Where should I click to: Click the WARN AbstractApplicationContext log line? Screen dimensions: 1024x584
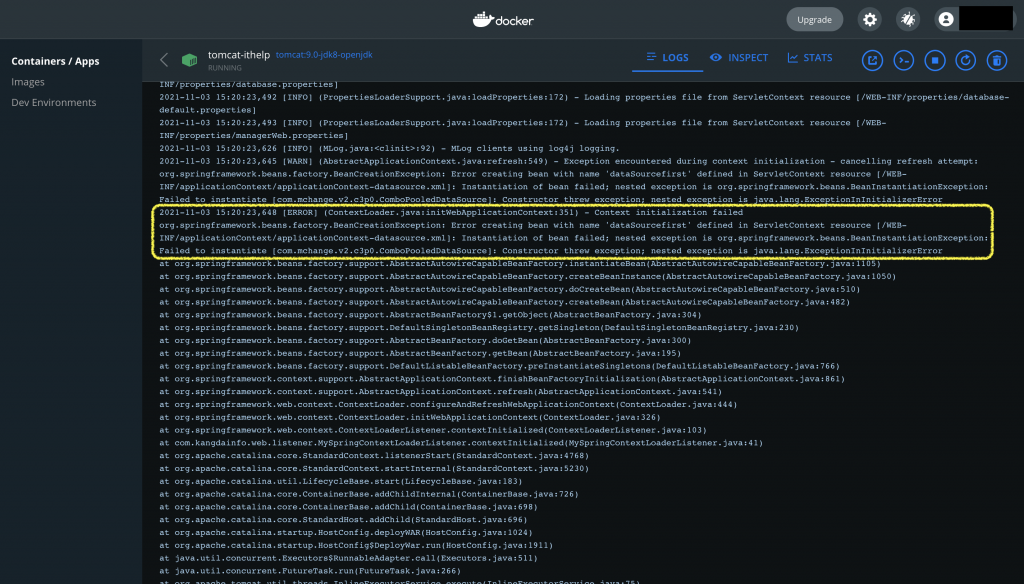coord(569,161)
